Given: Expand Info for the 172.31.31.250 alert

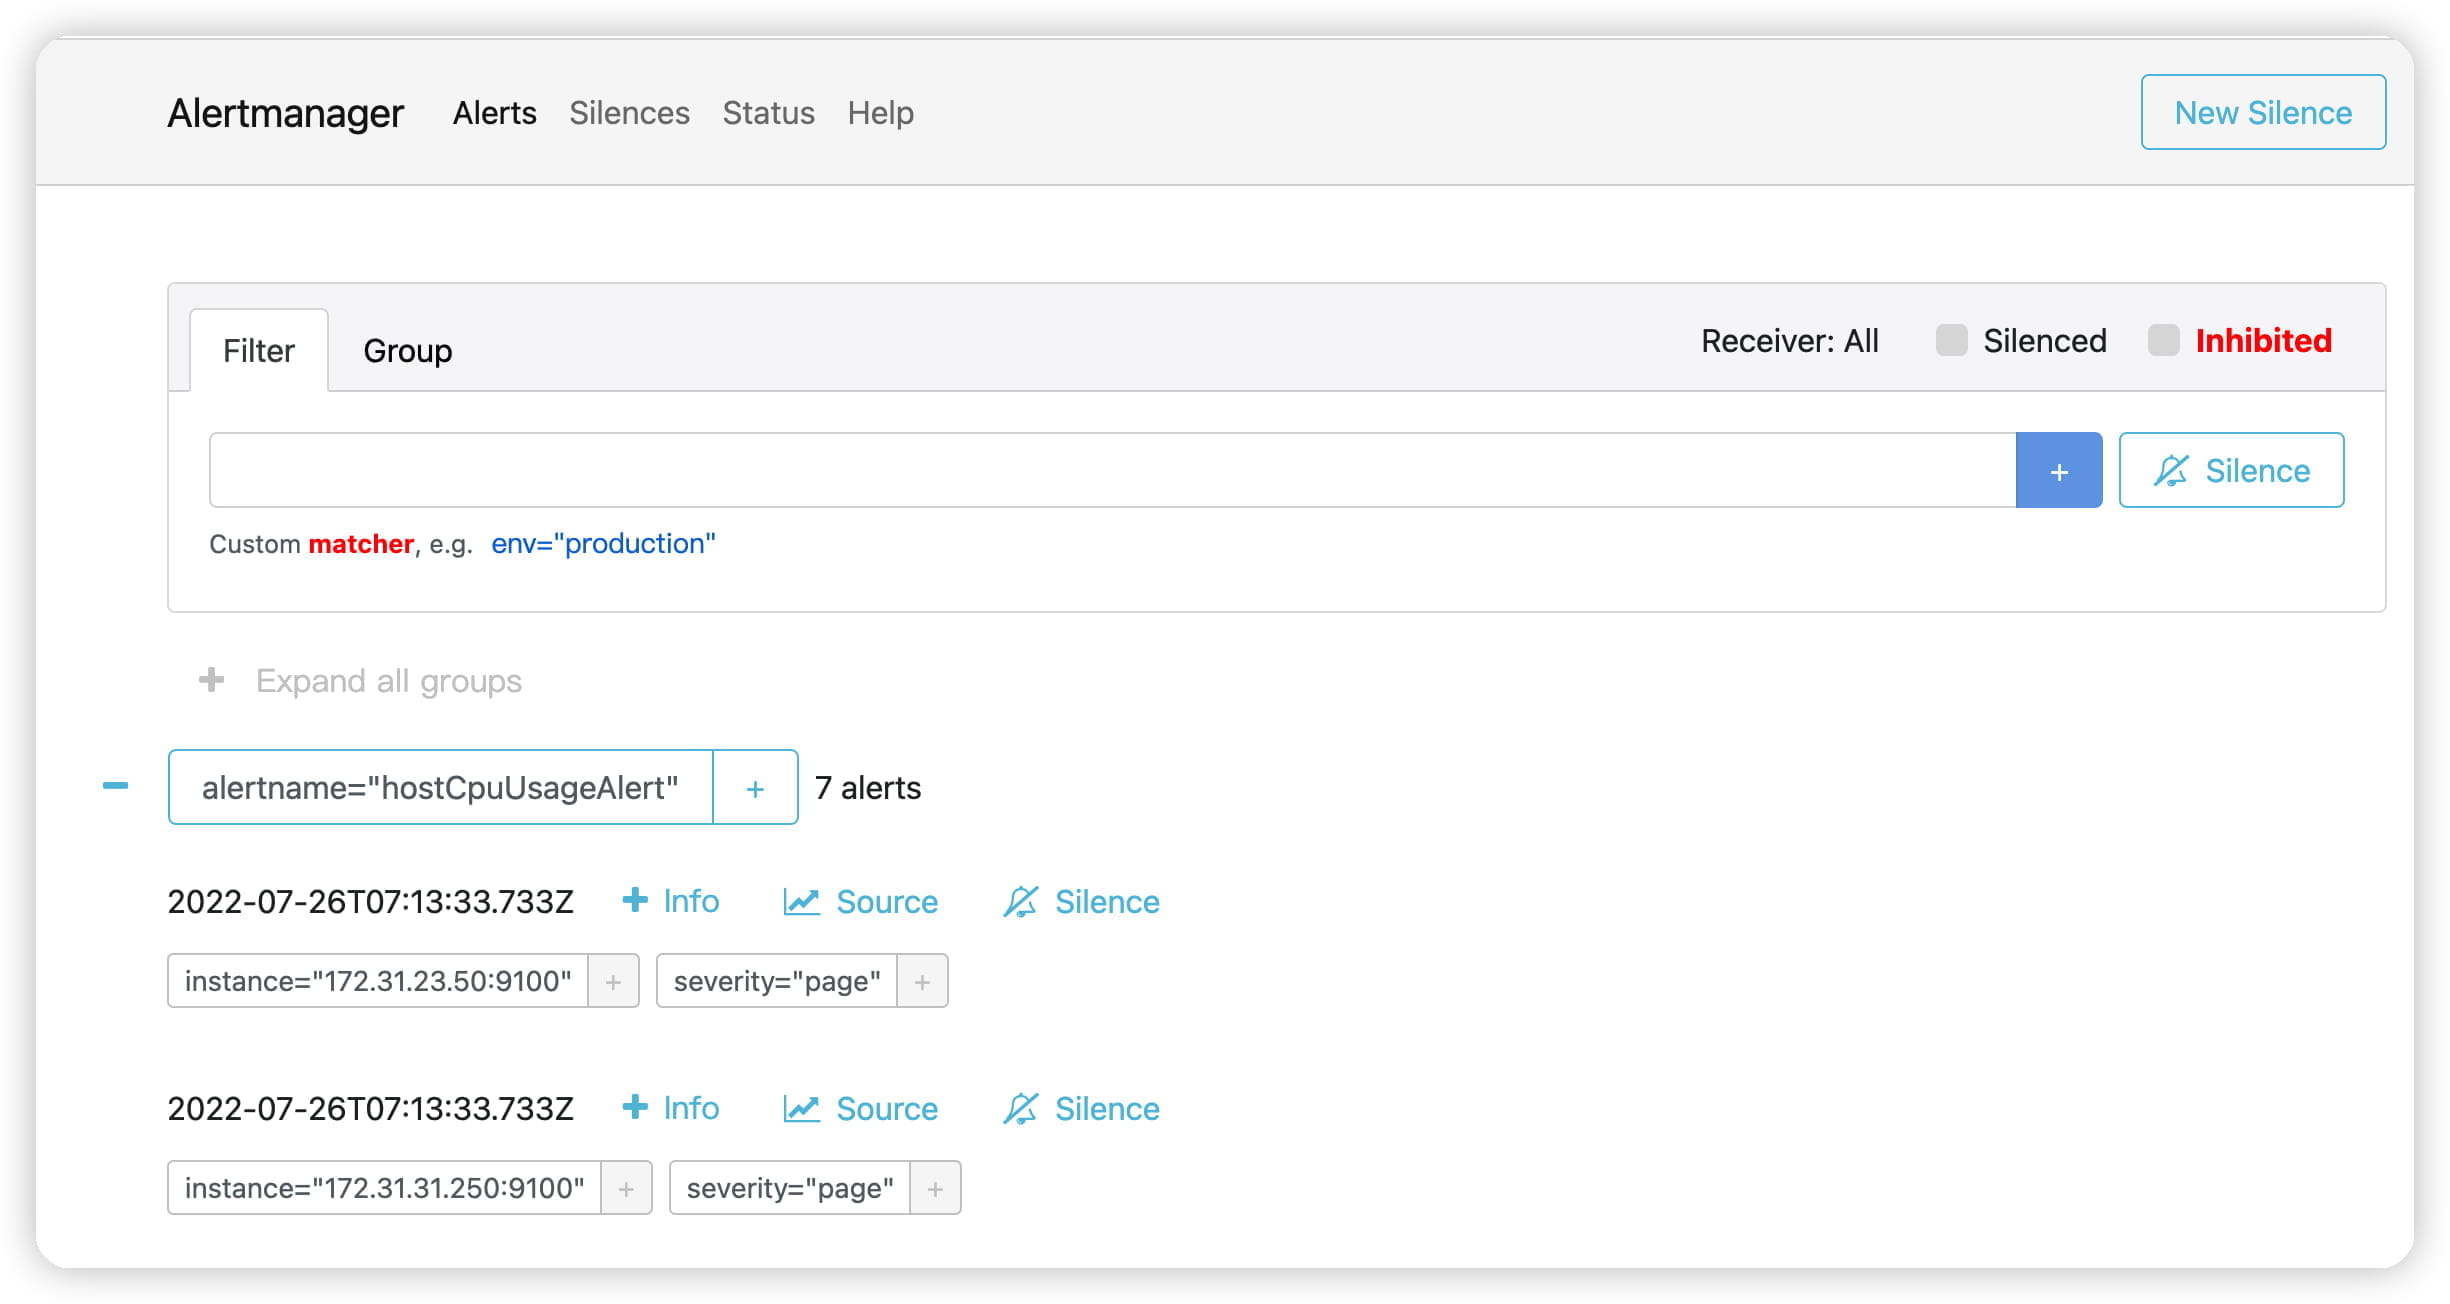Looking at the screenshot, I should (671, 1108).
